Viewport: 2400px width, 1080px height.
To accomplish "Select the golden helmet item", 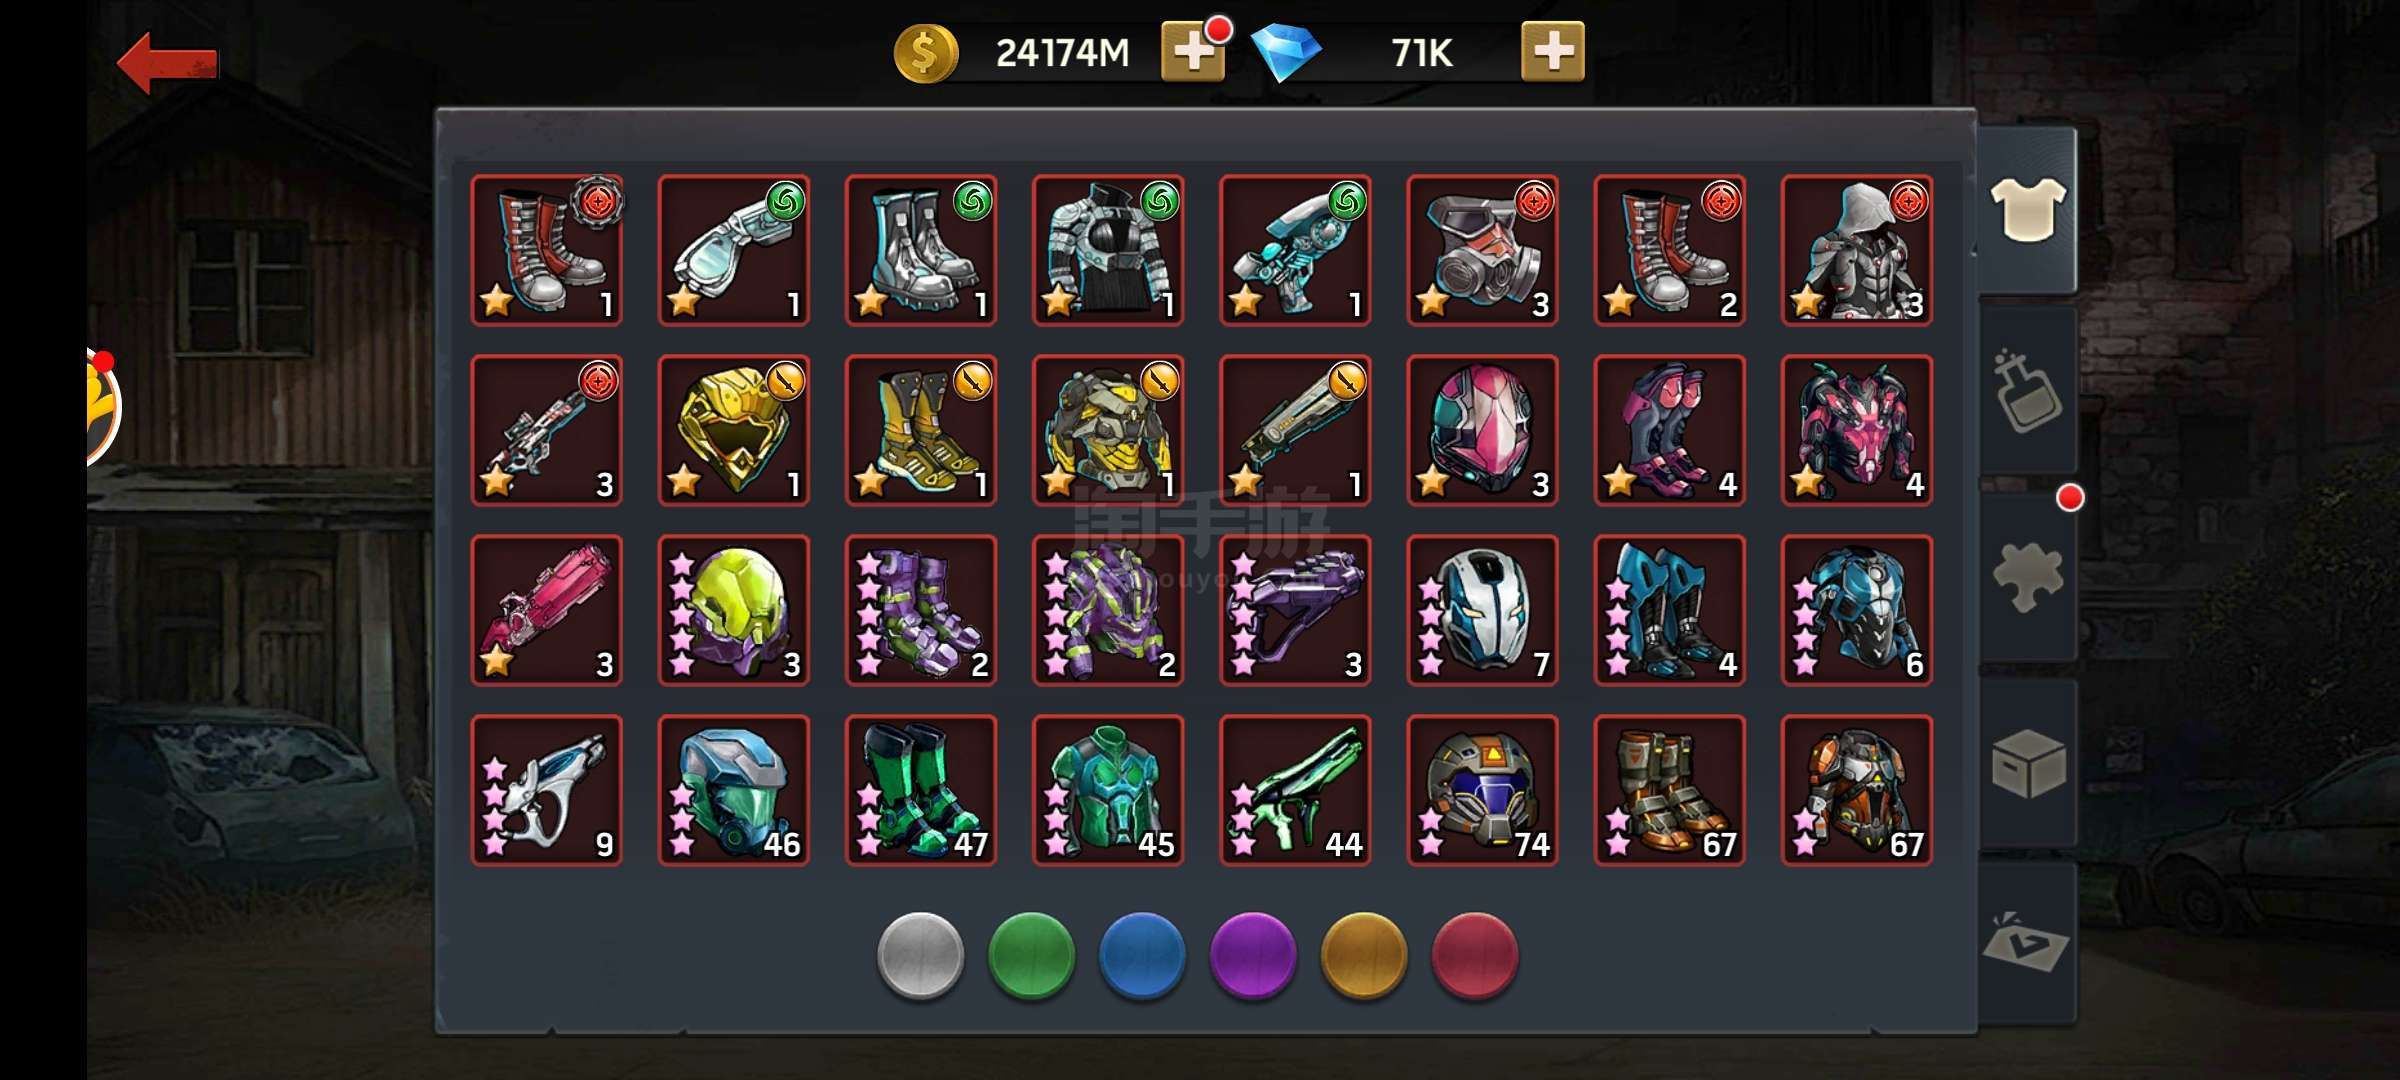I will coord(733,430).
